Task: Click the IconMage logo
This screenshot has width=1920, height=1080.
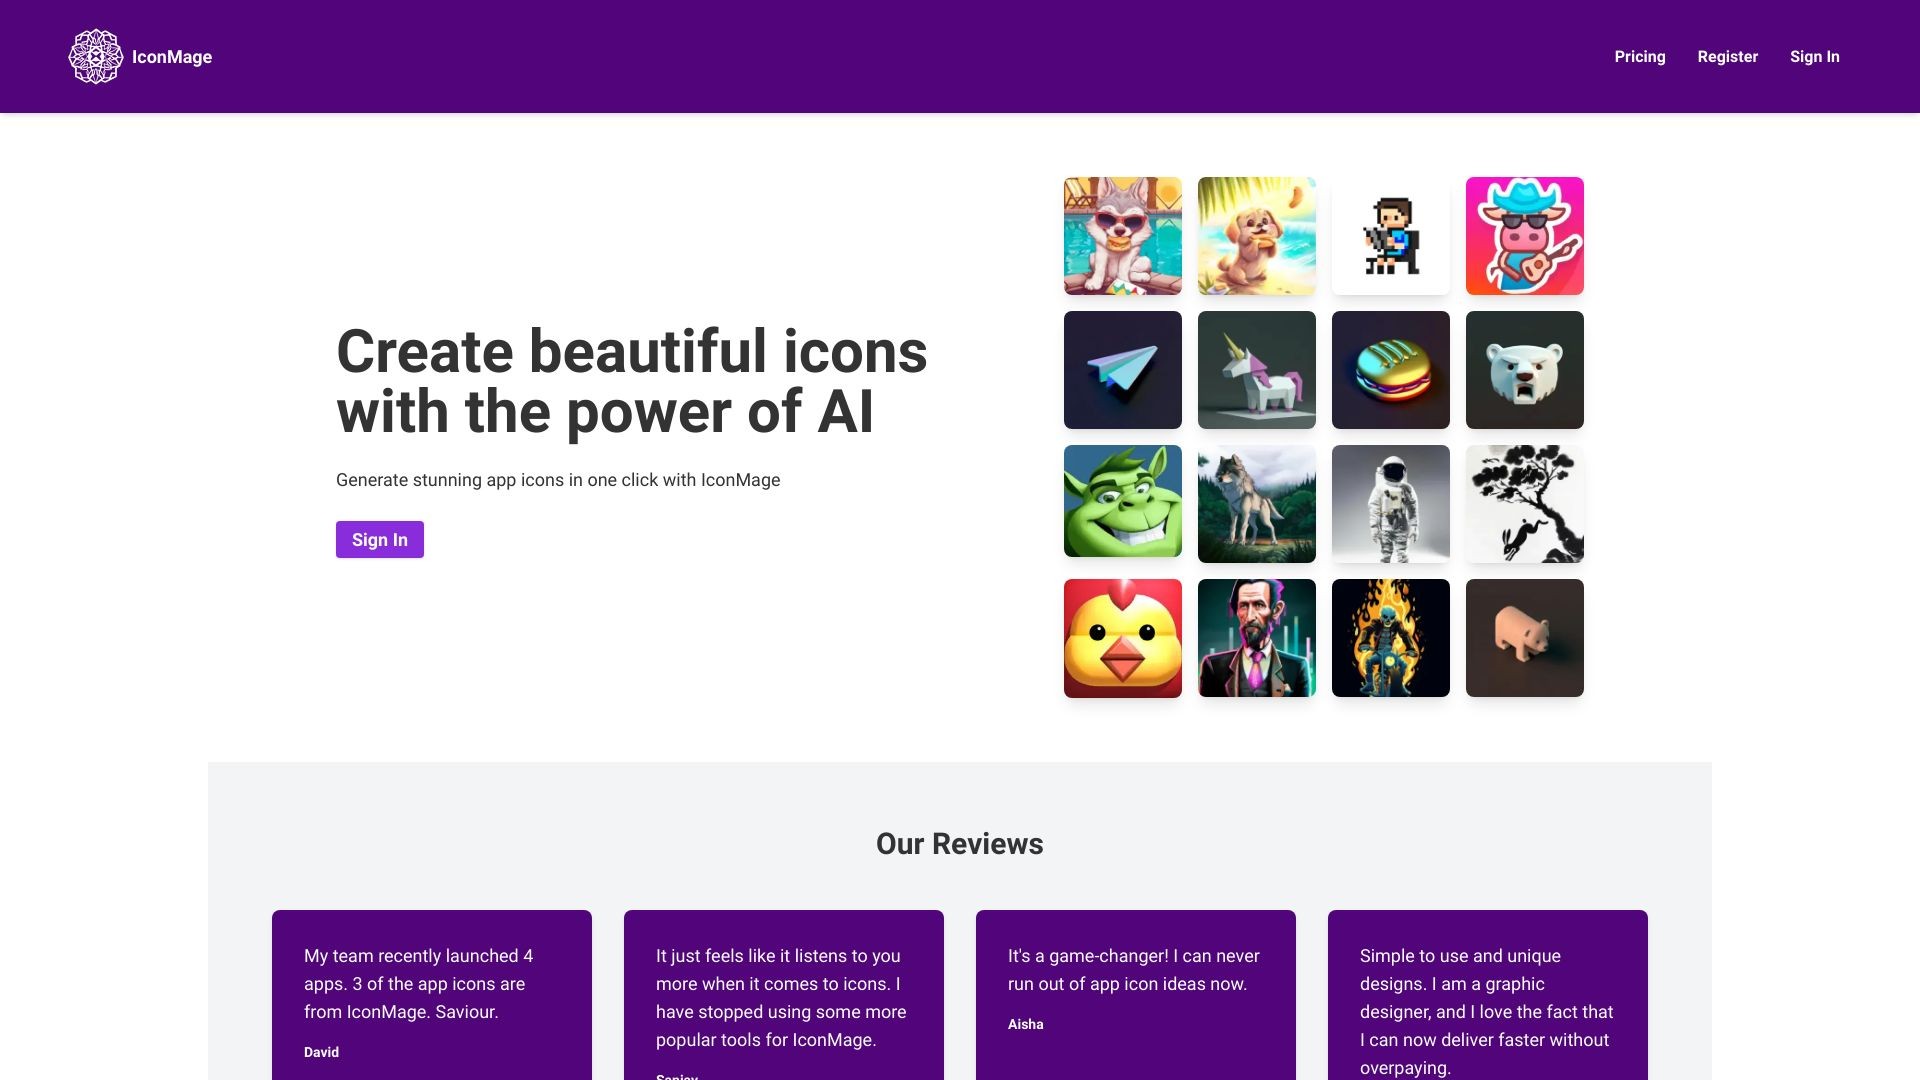Action: point(140,56)
